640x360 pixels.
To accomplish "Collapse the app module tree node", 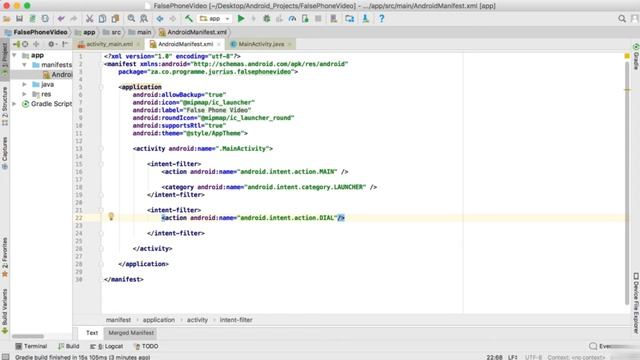I will point(15,55).
